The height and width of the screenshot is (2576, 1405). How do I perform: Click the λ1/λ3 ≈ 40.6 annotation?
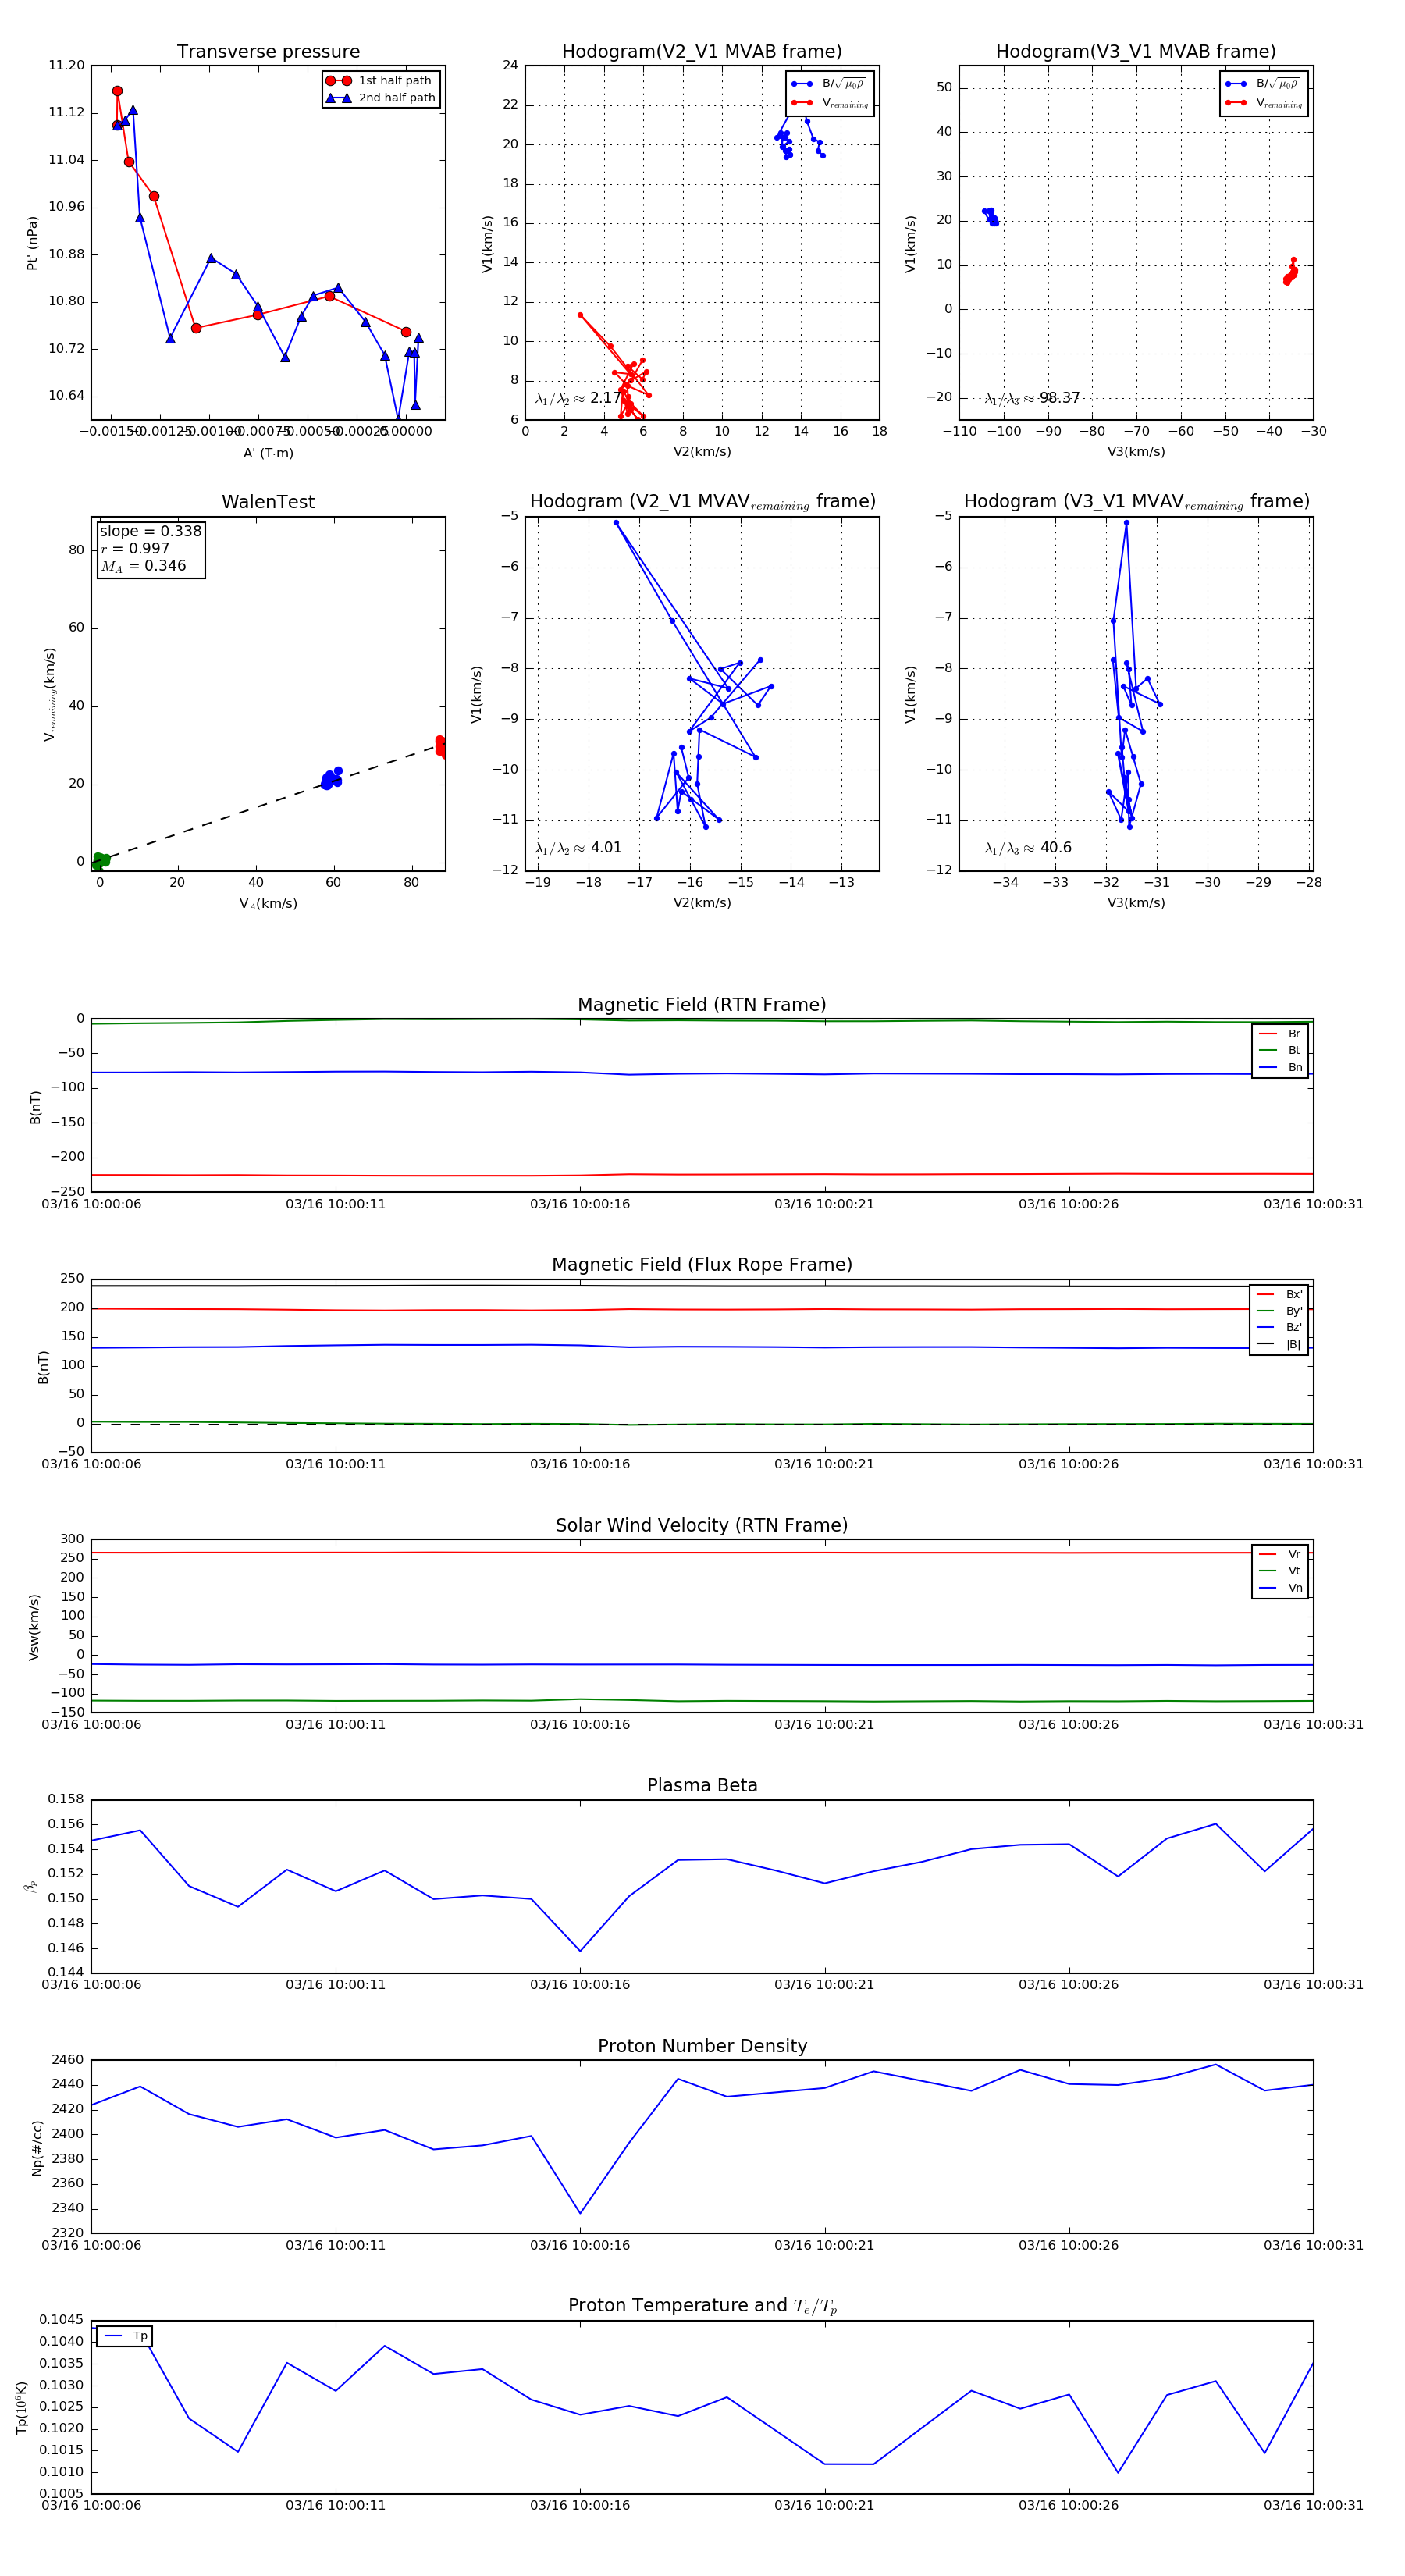[x=1028, y=848]
